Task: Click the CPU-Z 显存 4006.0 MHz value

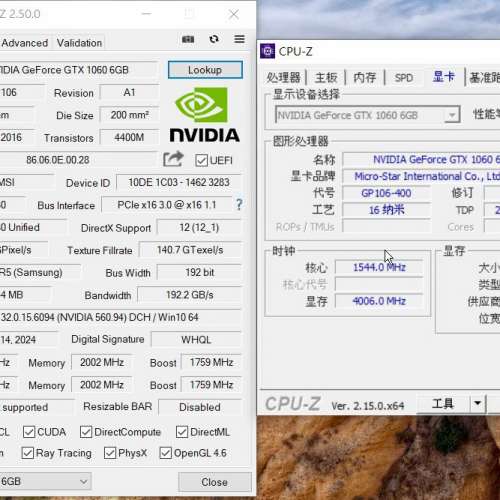Action: coord(379,301)
